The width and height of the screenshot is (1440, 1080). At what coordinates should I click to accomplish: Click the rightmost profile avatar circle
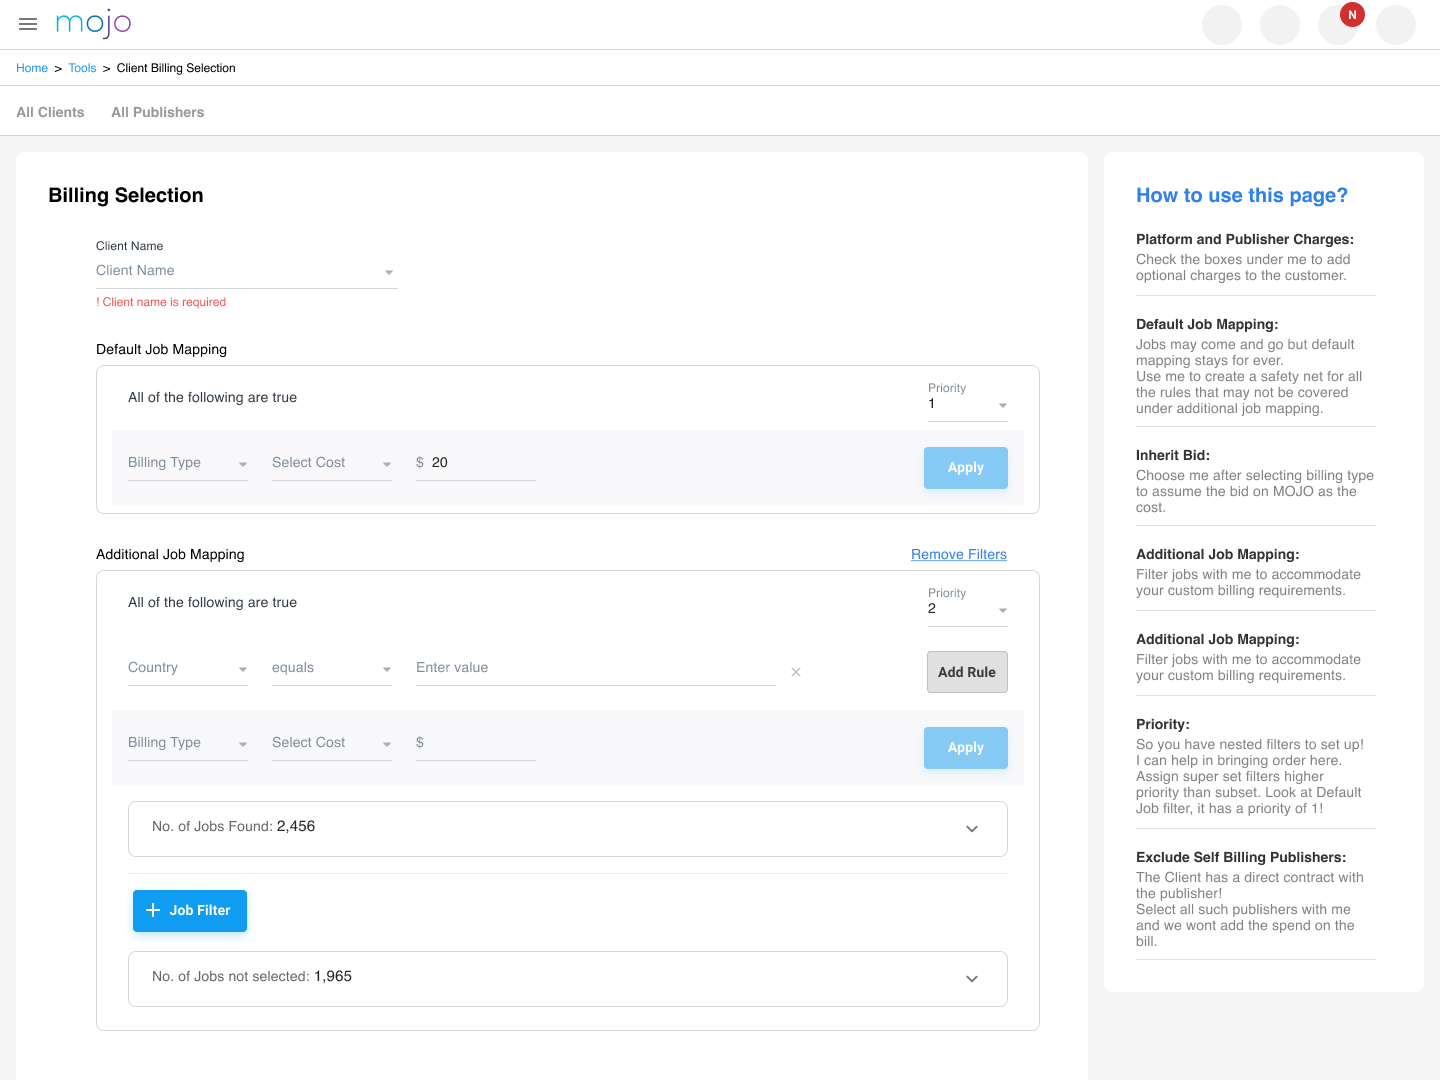coord(1395,24)
